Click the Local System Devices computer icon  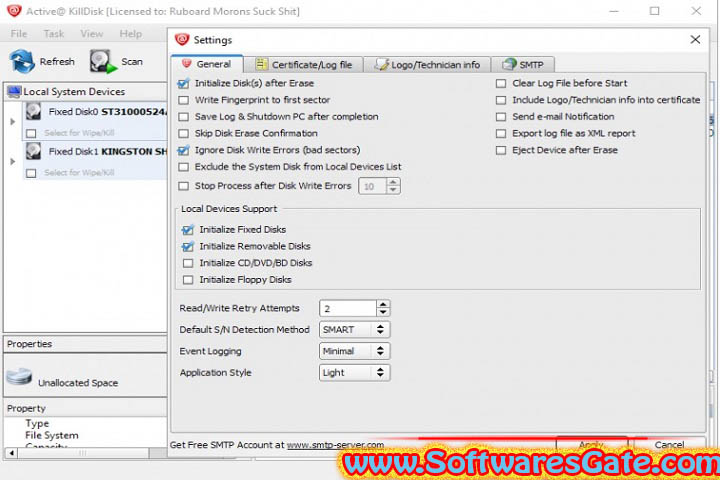coord(14,92)
